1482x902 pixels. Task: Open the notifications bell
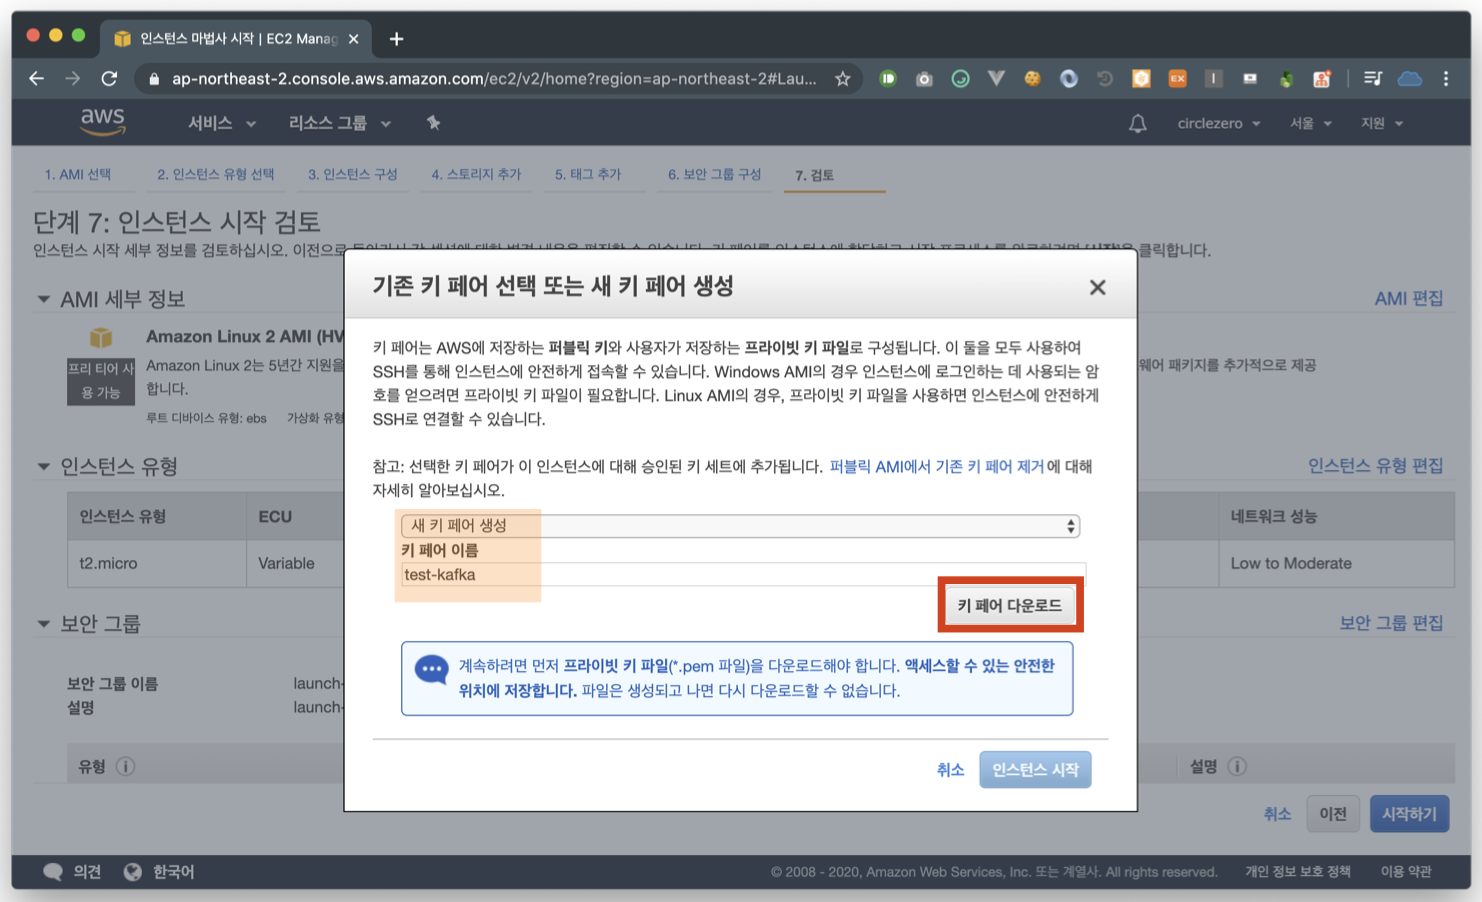[1137, 123]
